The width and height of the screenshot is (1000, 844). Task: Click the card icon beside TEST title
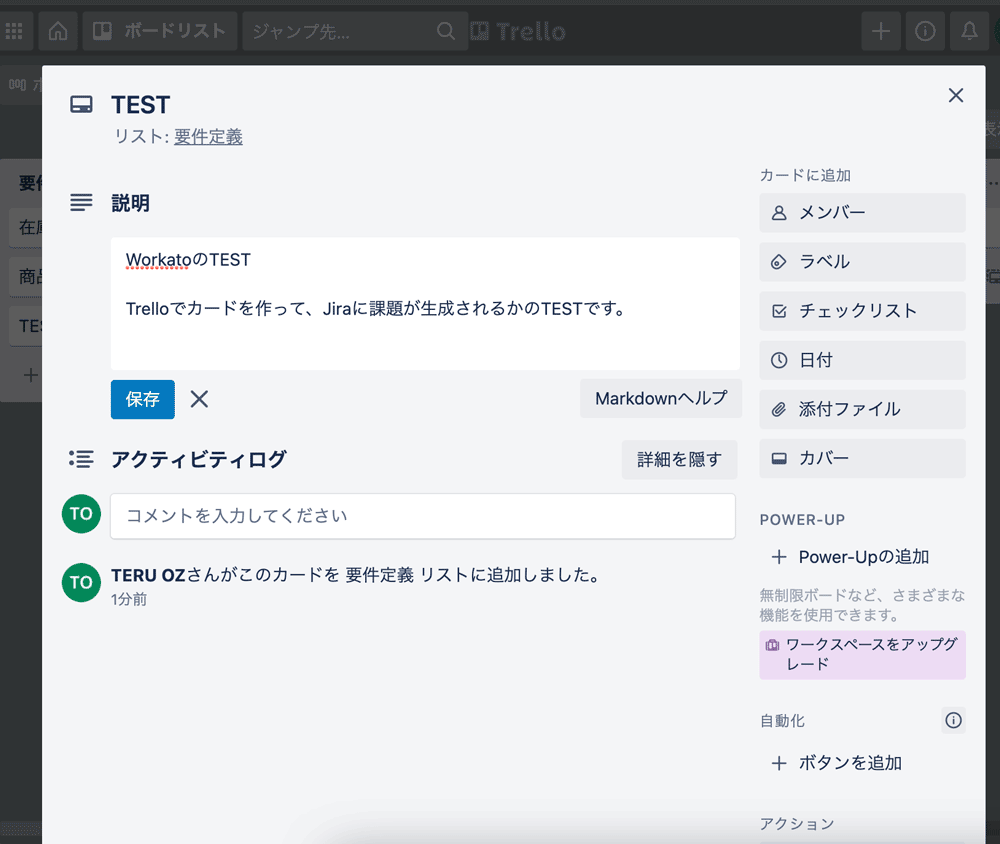[x=81, y=105]
